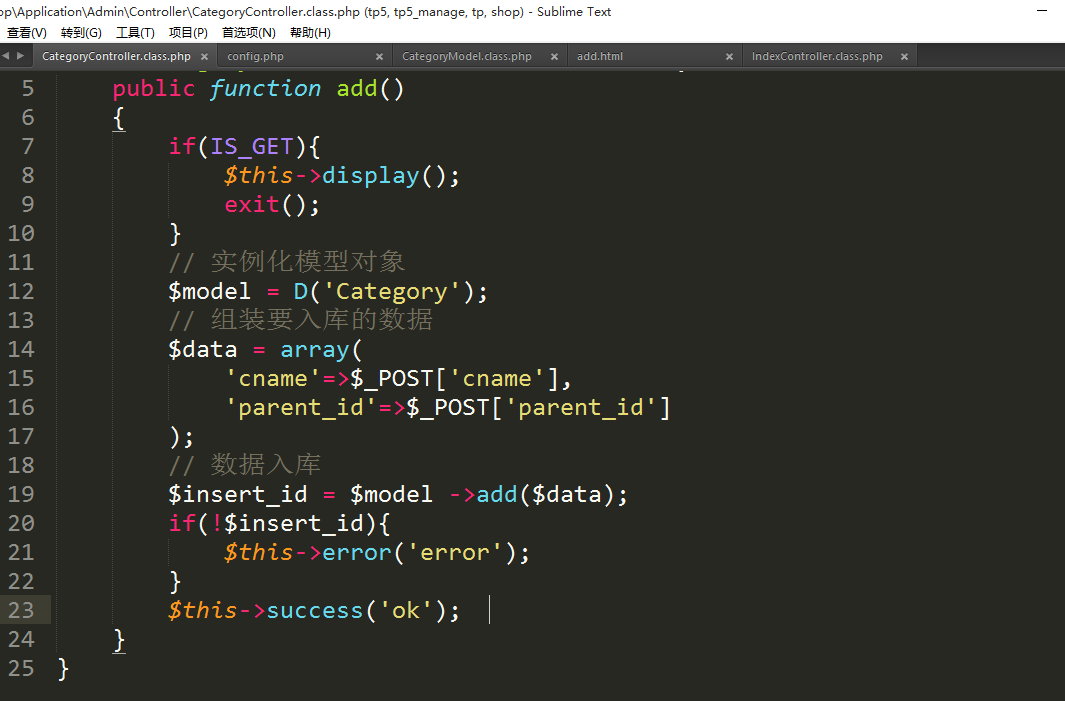Minimize the Sublime Text window
This screenshot has height=701, width=1065.
1043,12
